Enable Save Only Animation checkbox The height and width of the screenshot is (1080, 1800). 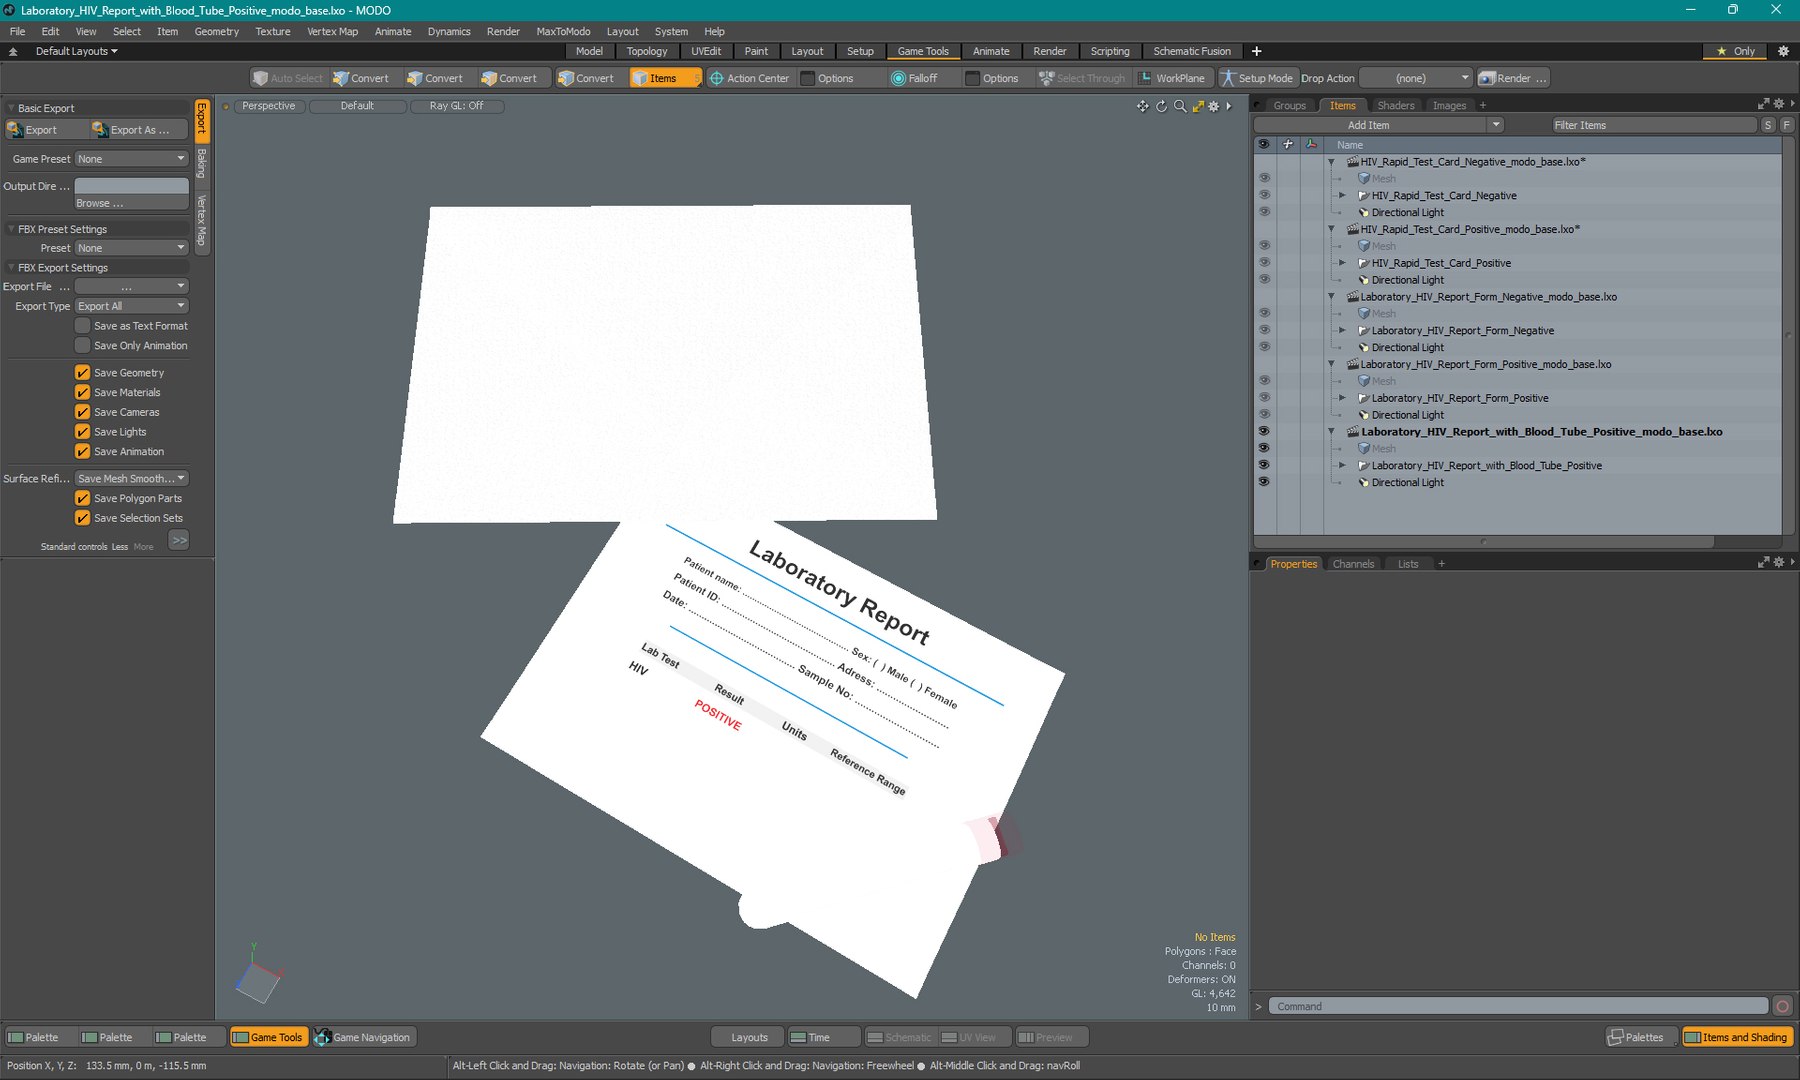[x=83, y=346]
